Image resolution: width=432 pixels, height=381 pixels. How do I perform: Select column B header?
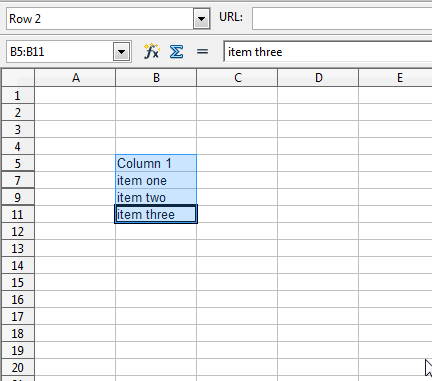[156, 78]
